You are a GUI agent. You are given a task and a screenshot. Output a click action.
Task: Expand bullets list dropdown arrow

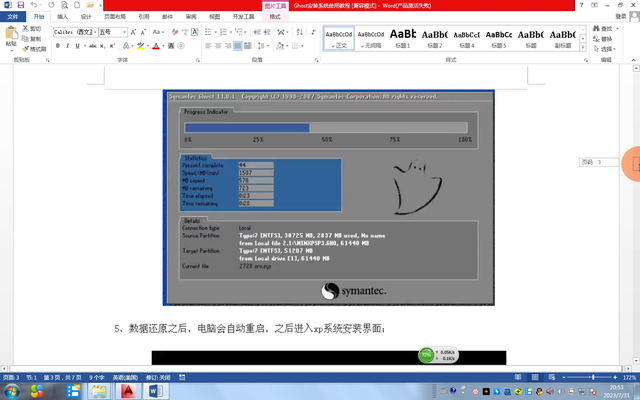click(215, 32)
